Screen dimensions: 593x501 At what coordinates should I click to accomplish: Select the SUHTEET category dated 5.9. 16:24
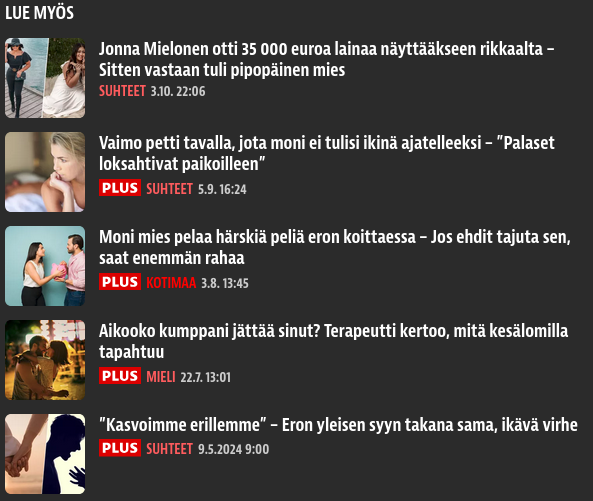(169, 189)
